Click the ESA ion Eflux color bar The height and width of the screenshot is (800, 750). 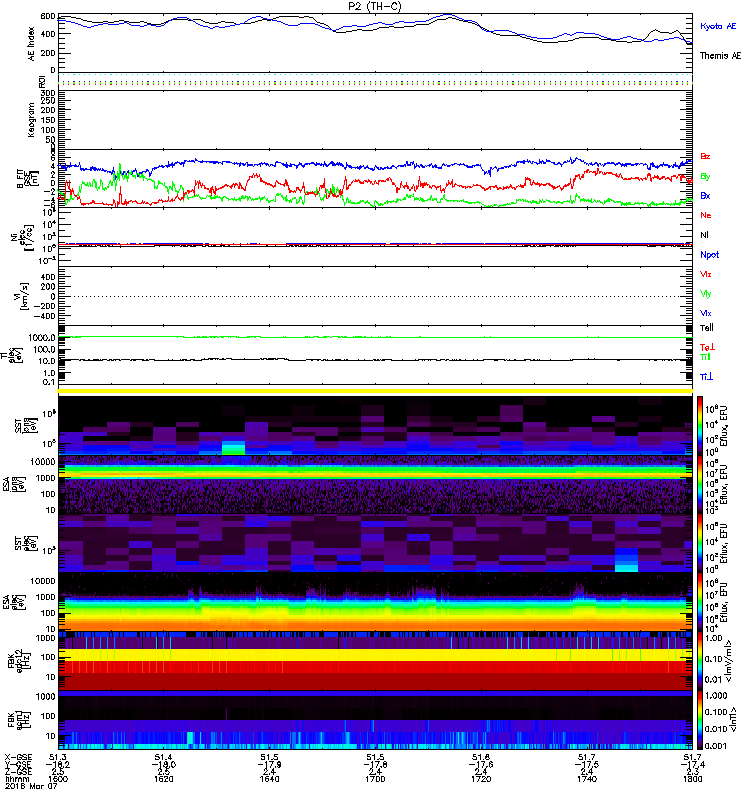point(701,485)
